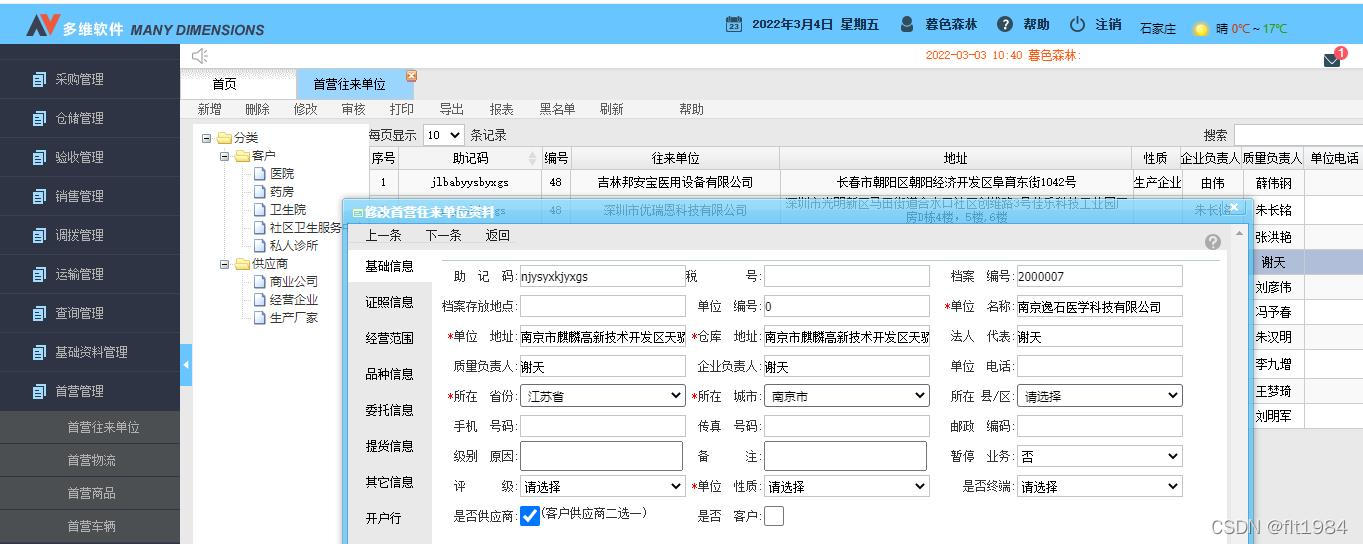Check the 是否客户 checkbox

pos(774,516)
